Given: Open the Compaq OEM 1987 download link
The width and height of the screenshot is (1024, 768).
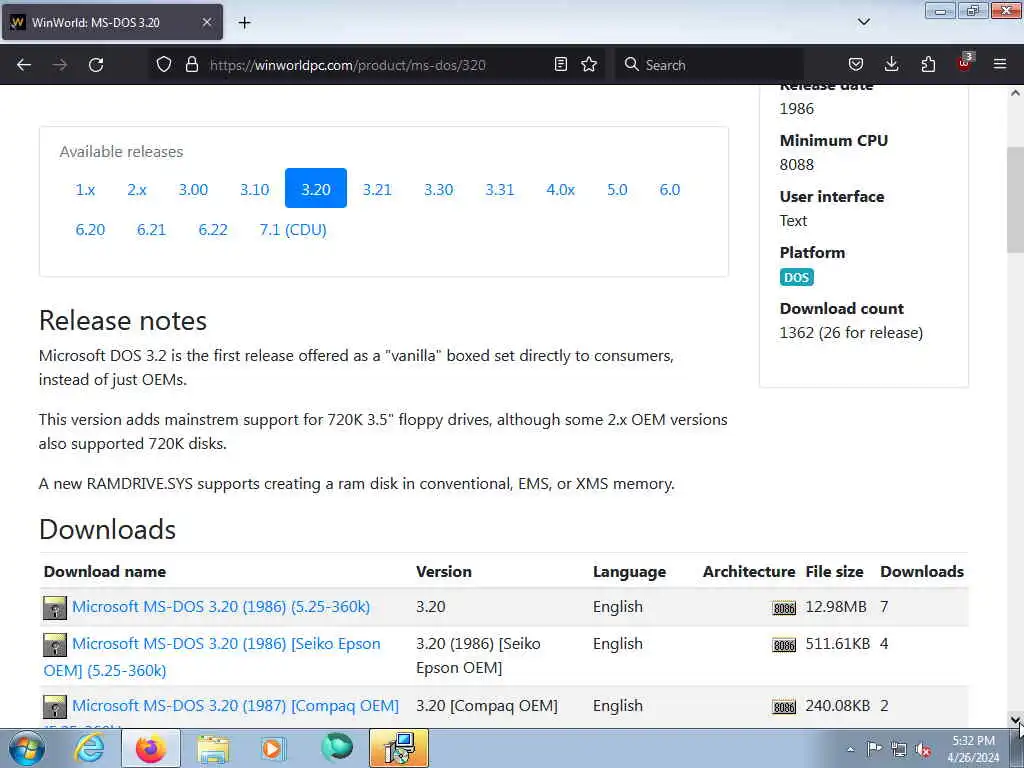Looking at the screenshot, I should point(235,706).
